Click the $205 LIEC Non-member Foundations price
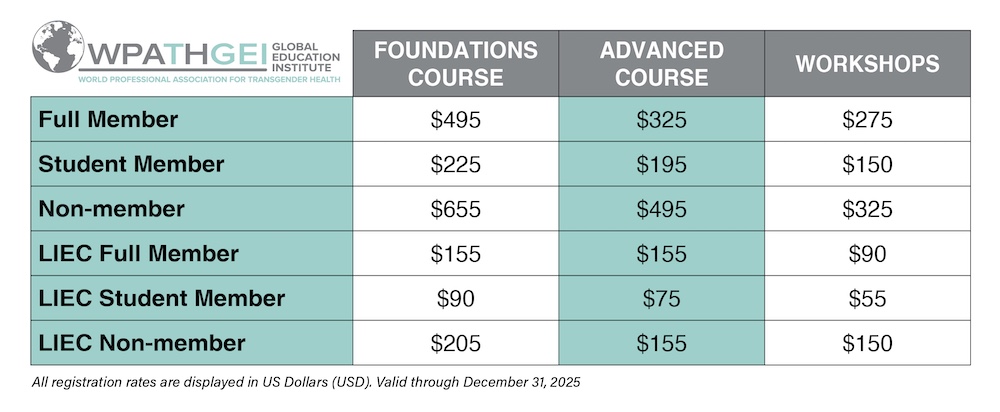 pos(455,343)
